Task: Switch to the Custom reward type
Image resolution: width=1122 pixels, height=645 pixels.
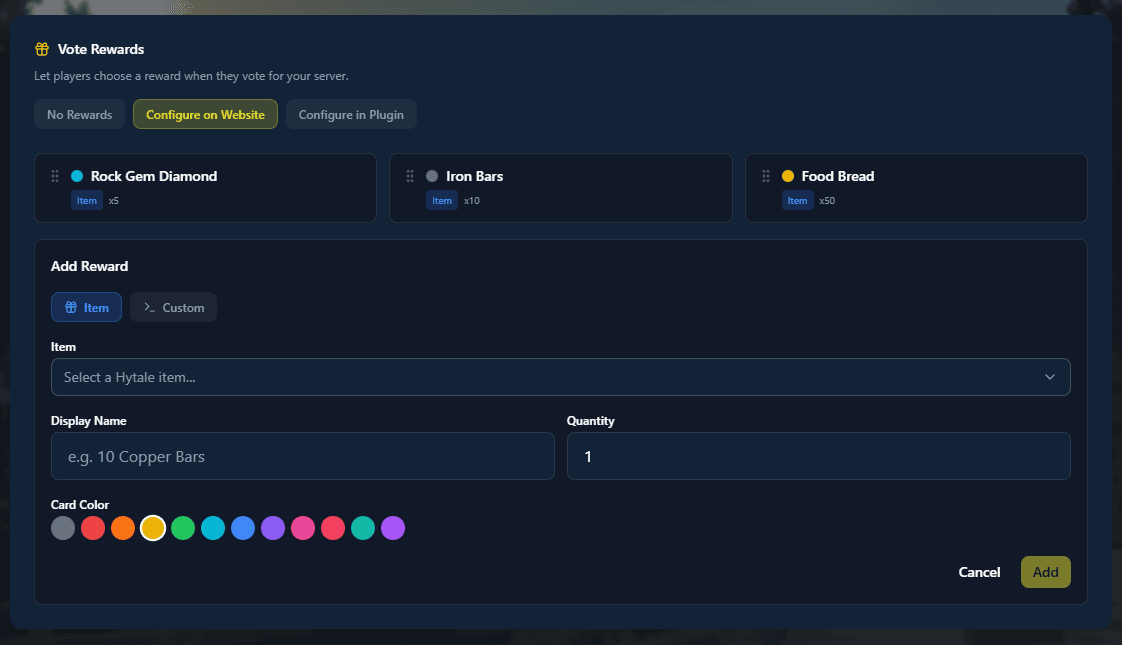Action: point(173,307)
